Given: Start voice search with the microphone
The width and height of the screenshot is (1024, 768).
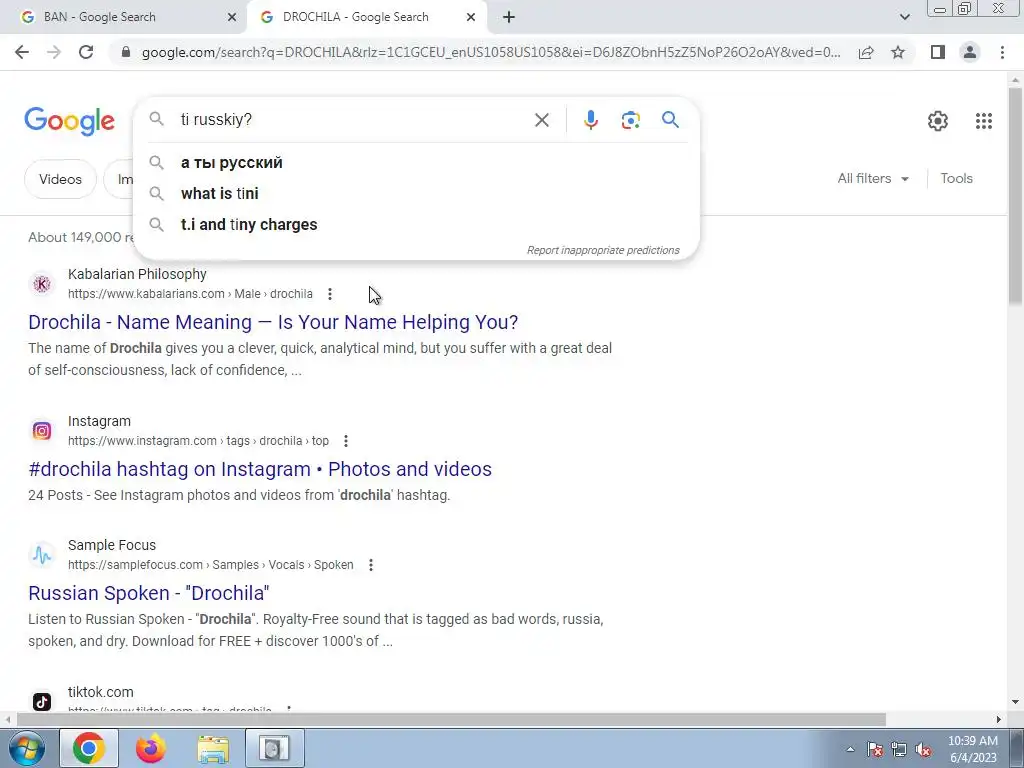Looking at the screenshot, I should pos(590,120).
